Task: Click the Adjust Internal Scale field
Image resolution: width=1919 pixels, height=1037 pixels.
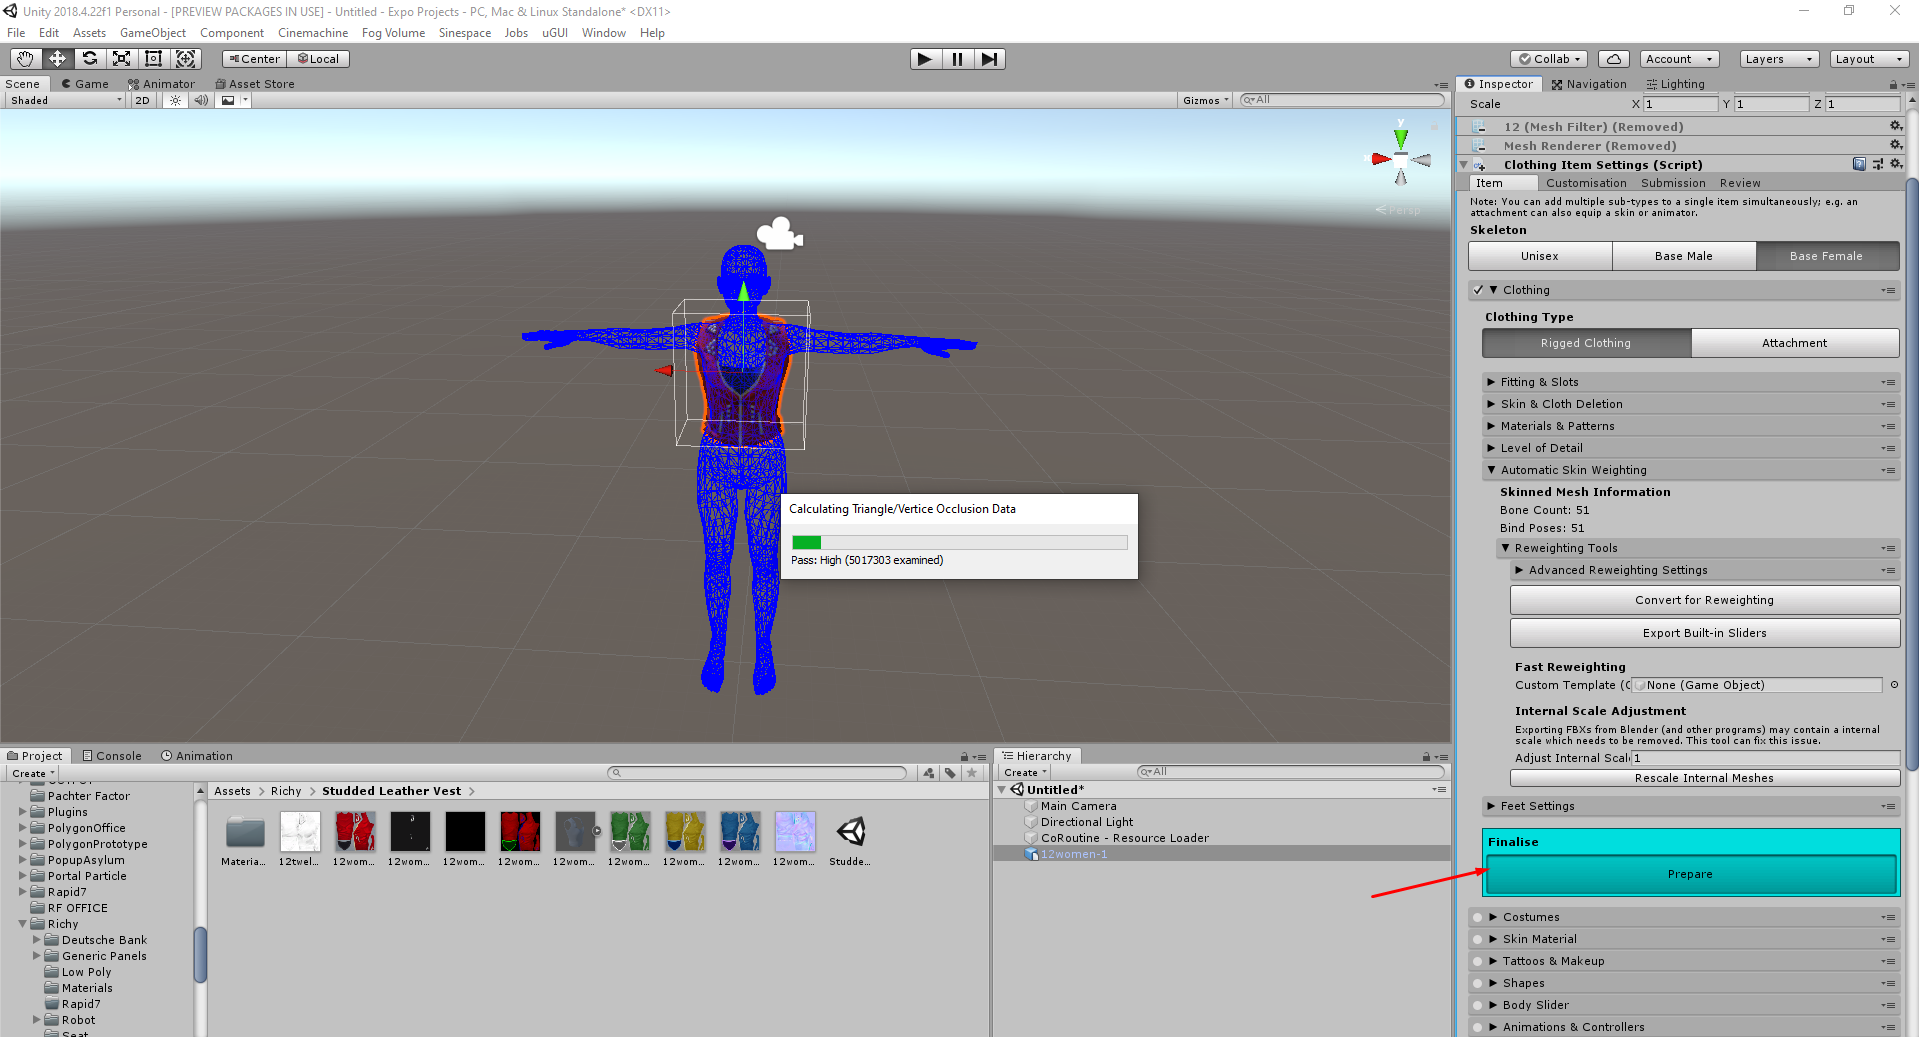Action: pos(1765,758)
